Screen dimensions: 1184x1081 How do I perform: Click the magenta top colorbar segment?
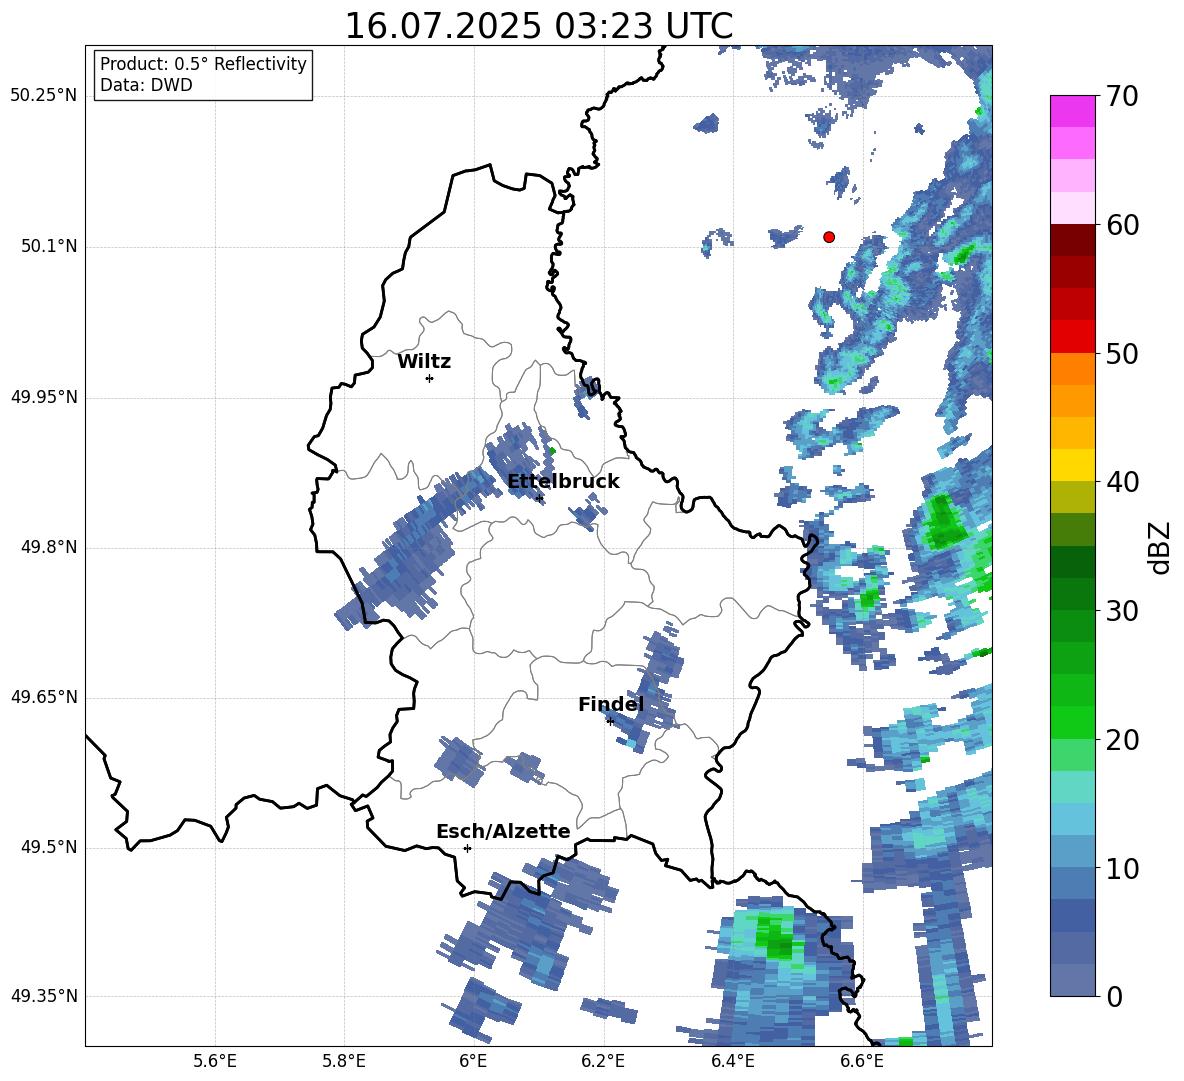pos(1073,112)
